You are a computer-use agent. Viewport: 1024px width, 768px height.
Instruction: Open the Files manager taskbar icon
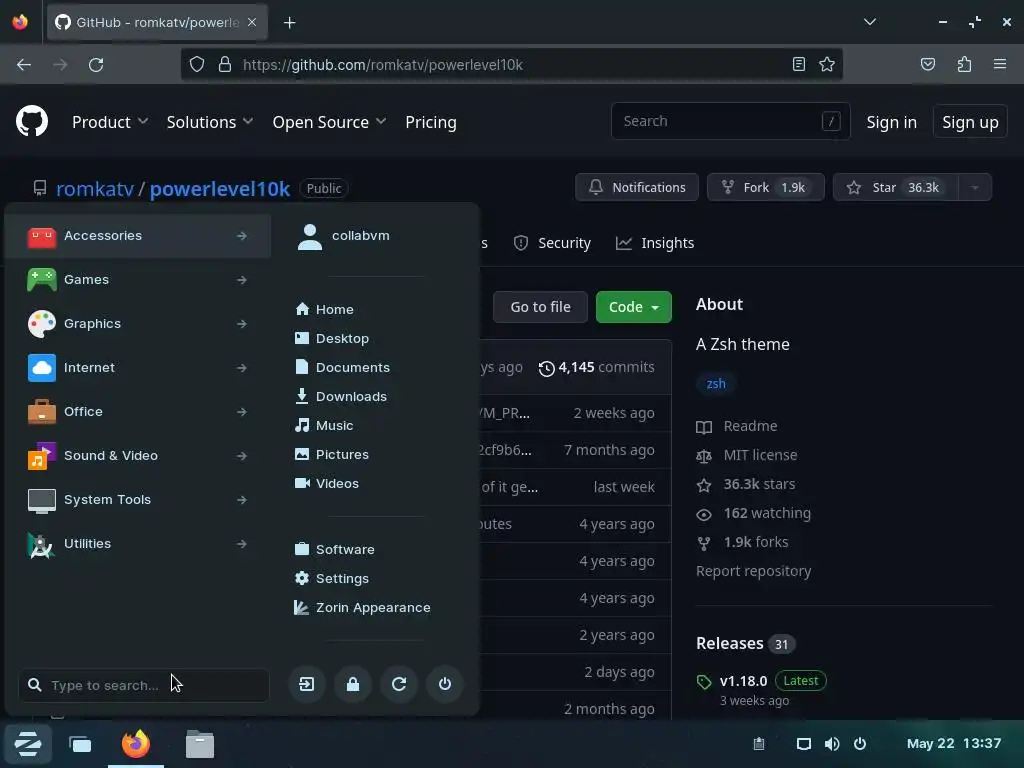point(200,744)
